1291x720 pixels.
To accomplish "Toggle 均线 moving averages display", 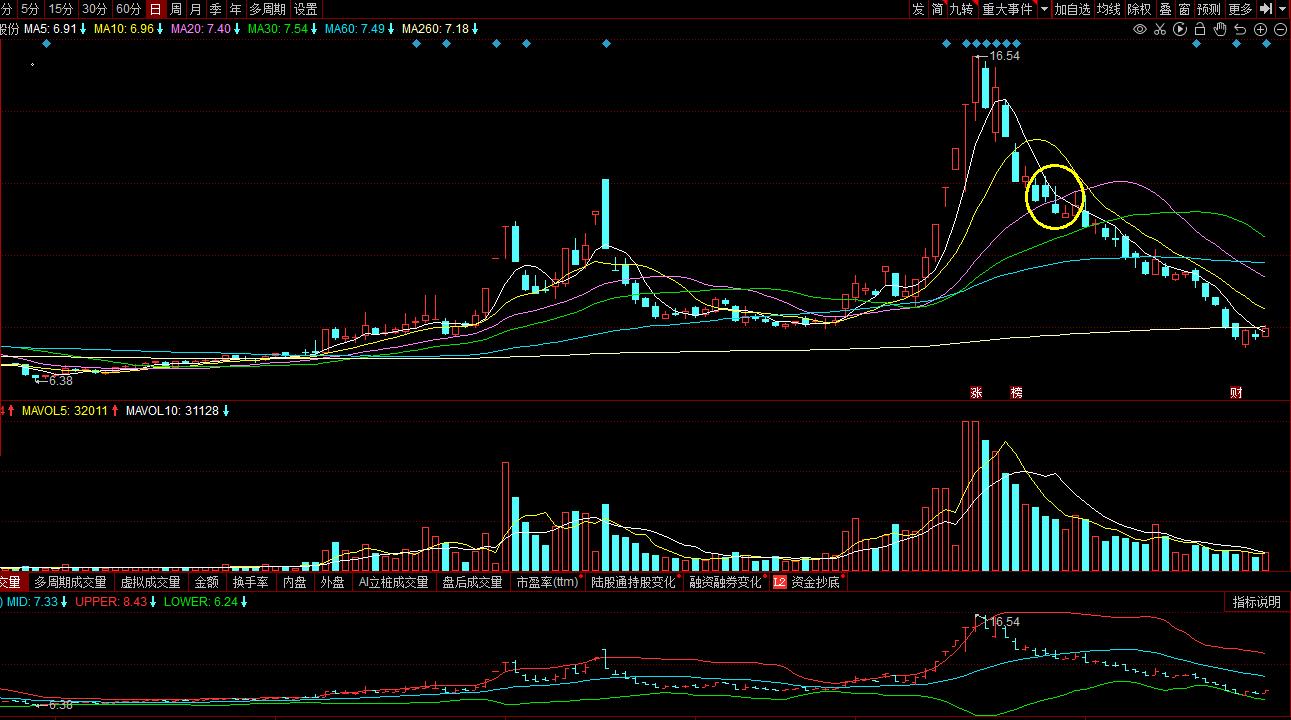I will tap(1109, 9).
